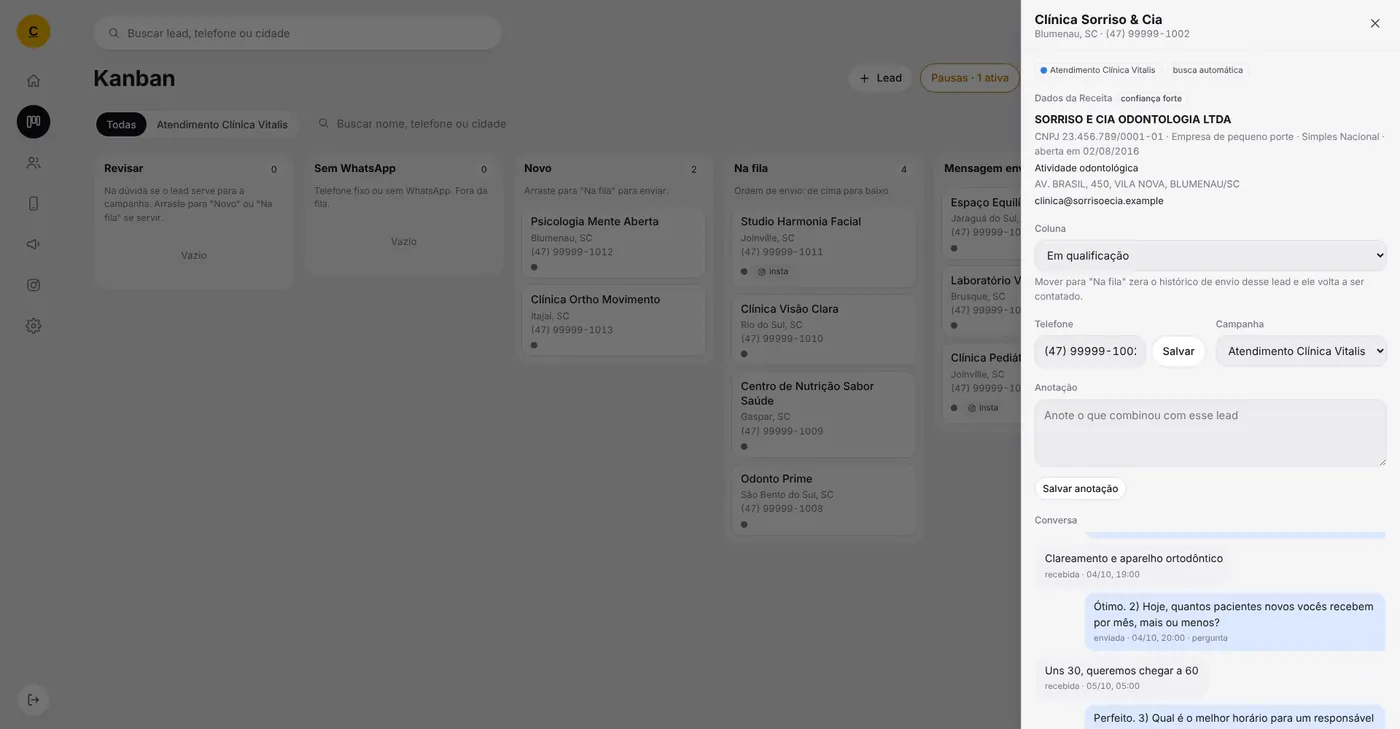Open the Psicologia Mente Aberta card
Viewport: 1400px width, 729px height.
pos(614,243)
